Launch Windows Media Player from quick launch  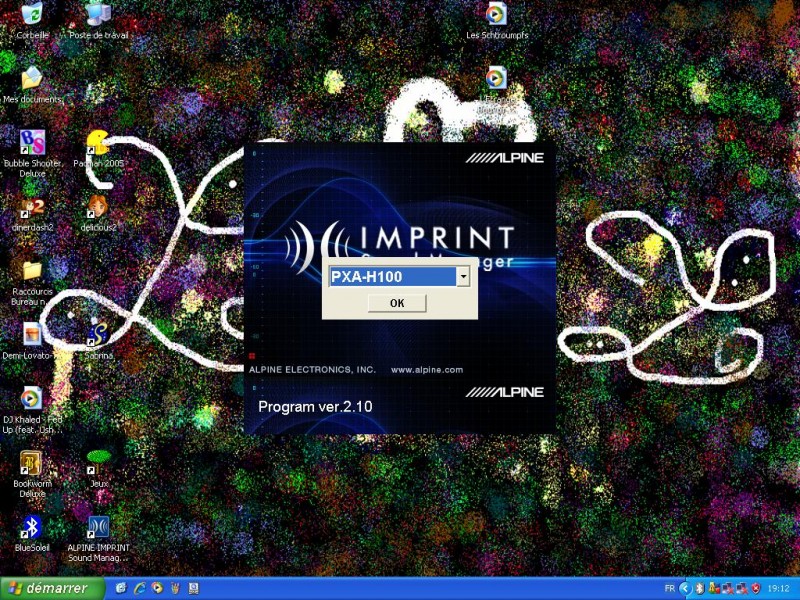pyautogui.click(x=156, y=589)
